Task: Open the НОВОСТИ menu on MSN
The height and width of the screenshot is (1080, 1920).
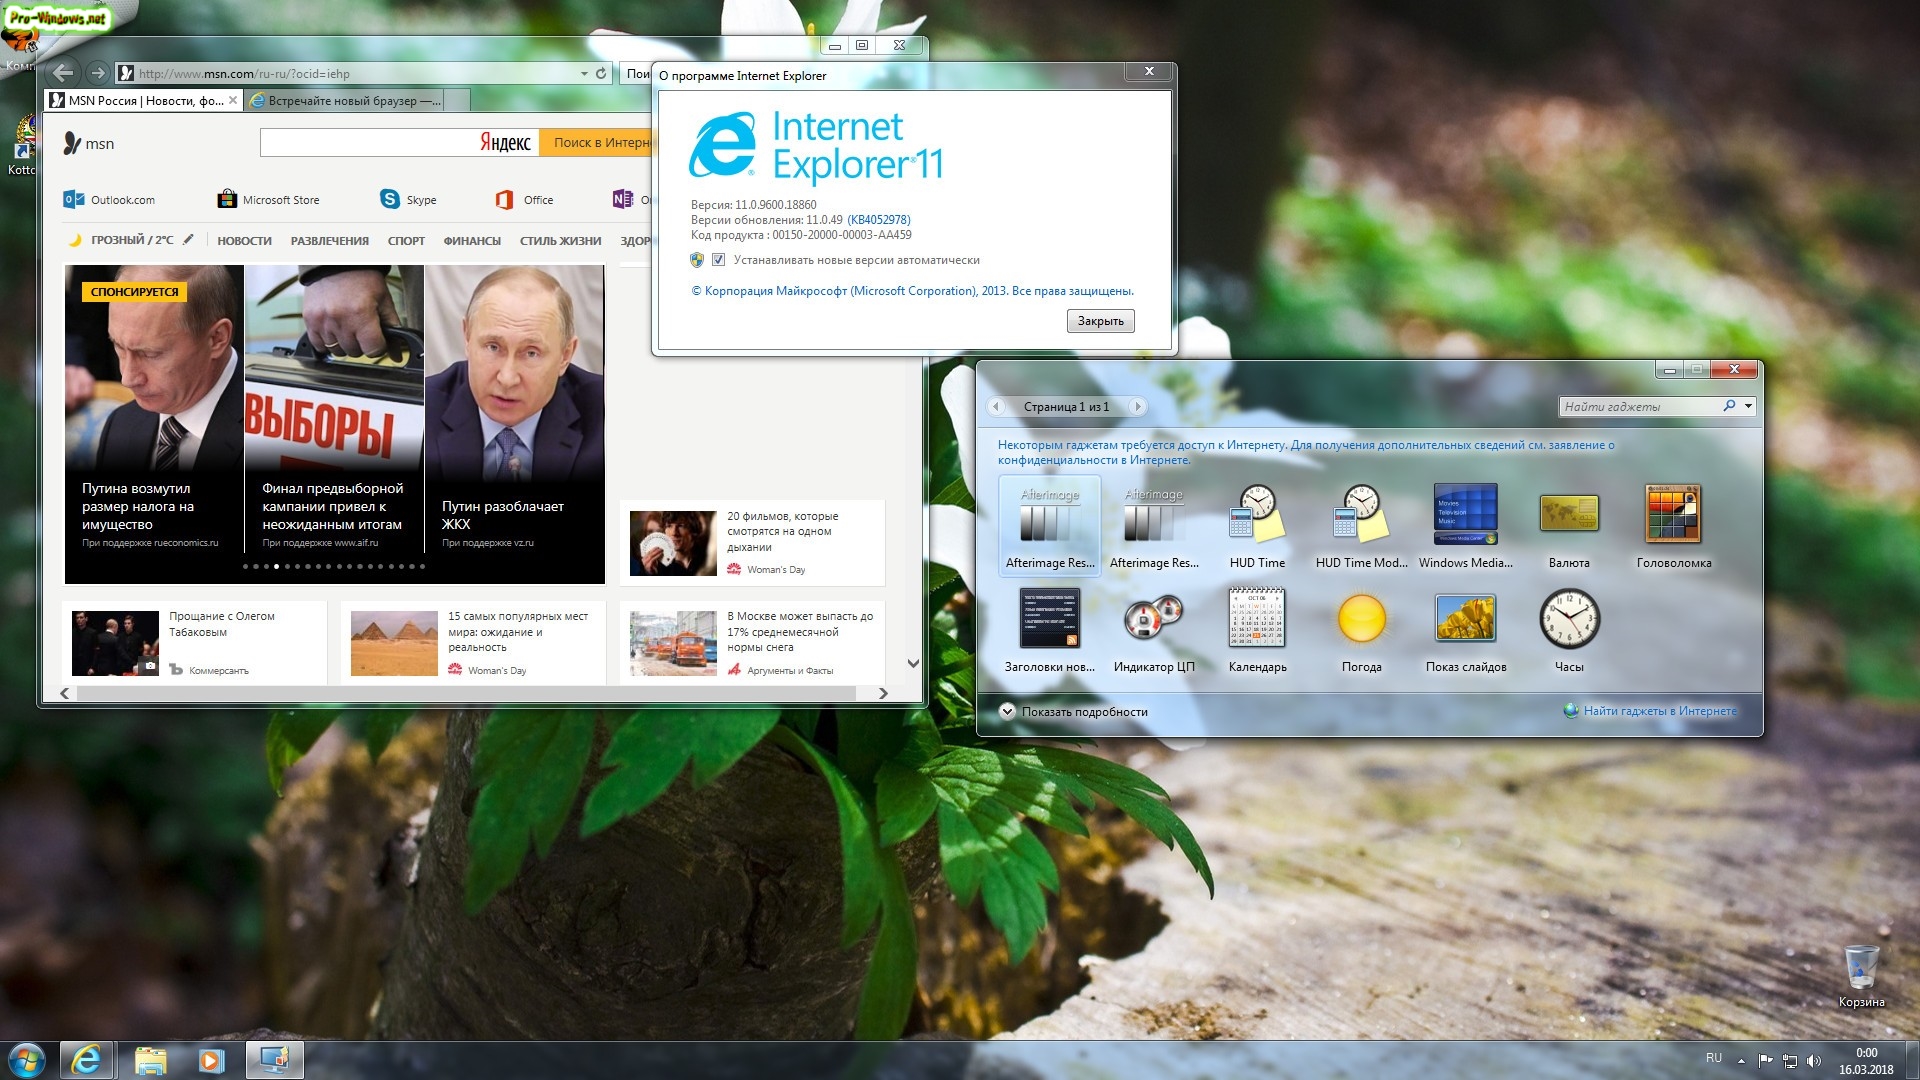Action: (244, 241)
